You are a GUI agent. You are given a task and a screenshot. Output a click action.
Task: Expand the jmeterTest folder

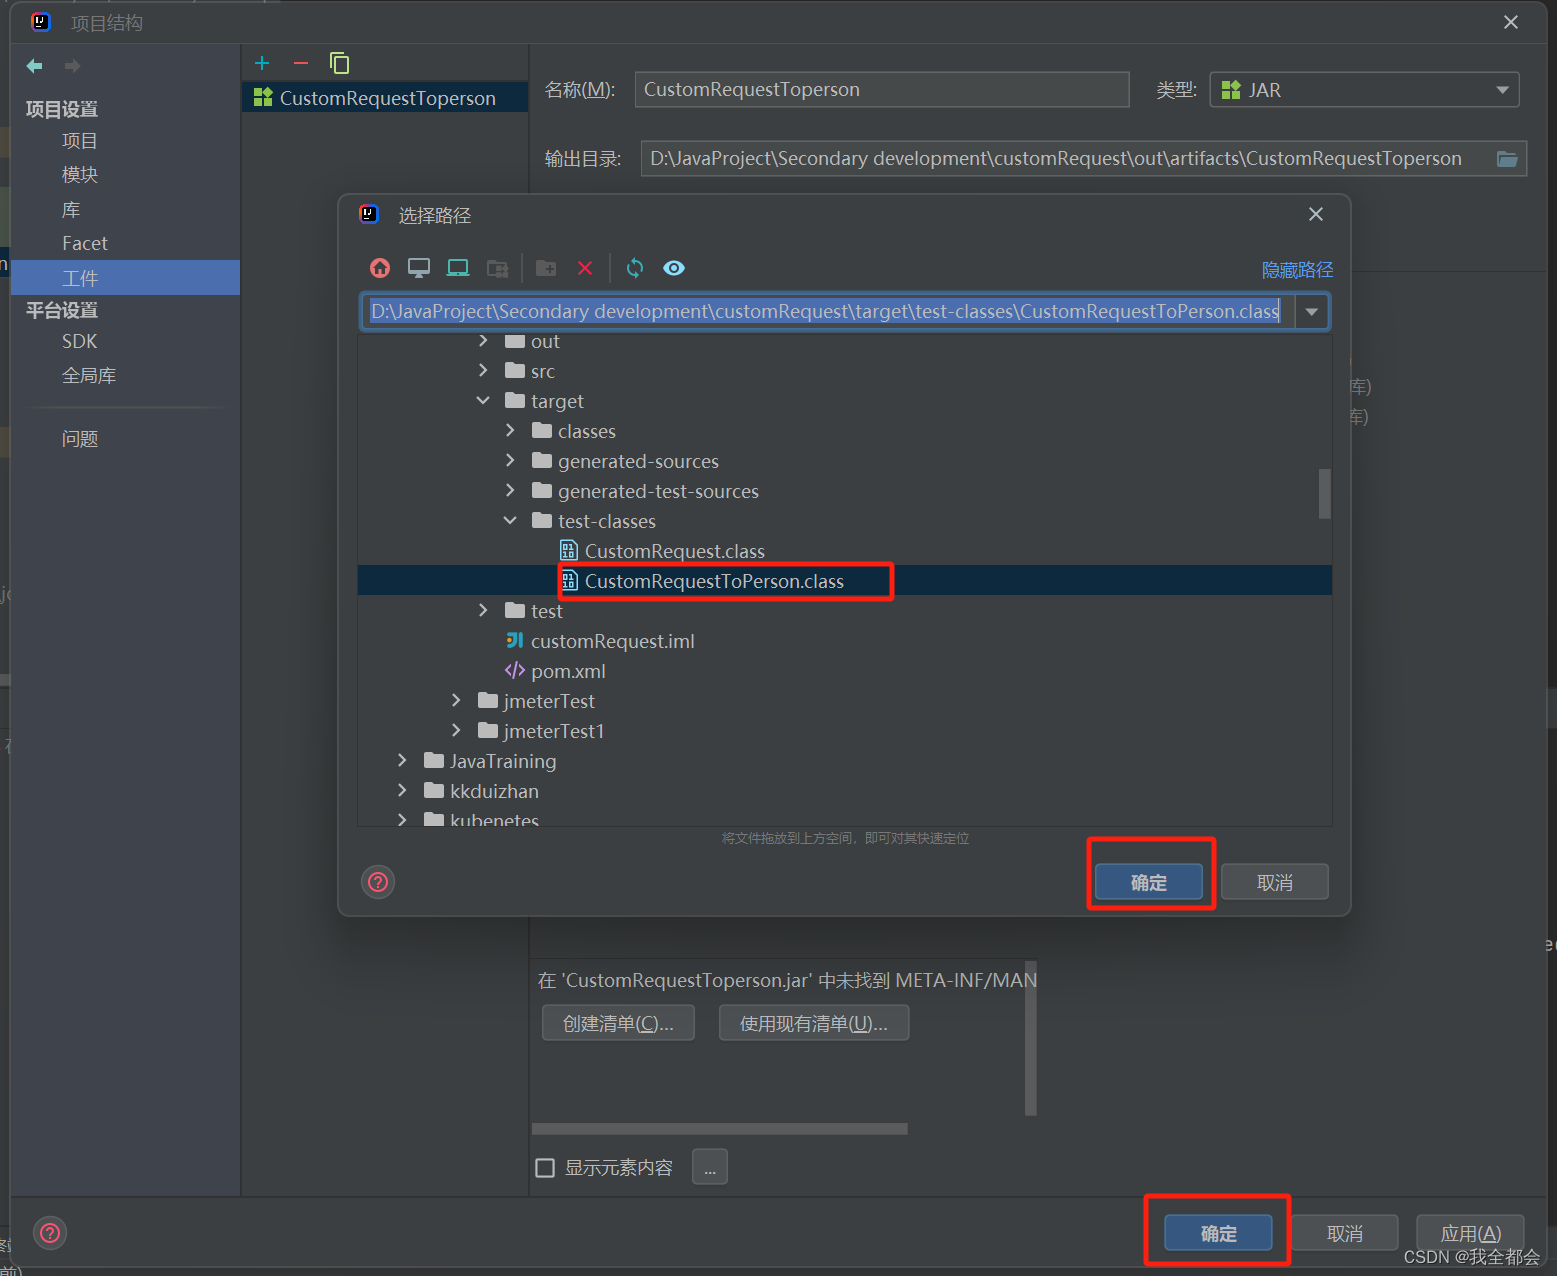(x=457, y=701)
